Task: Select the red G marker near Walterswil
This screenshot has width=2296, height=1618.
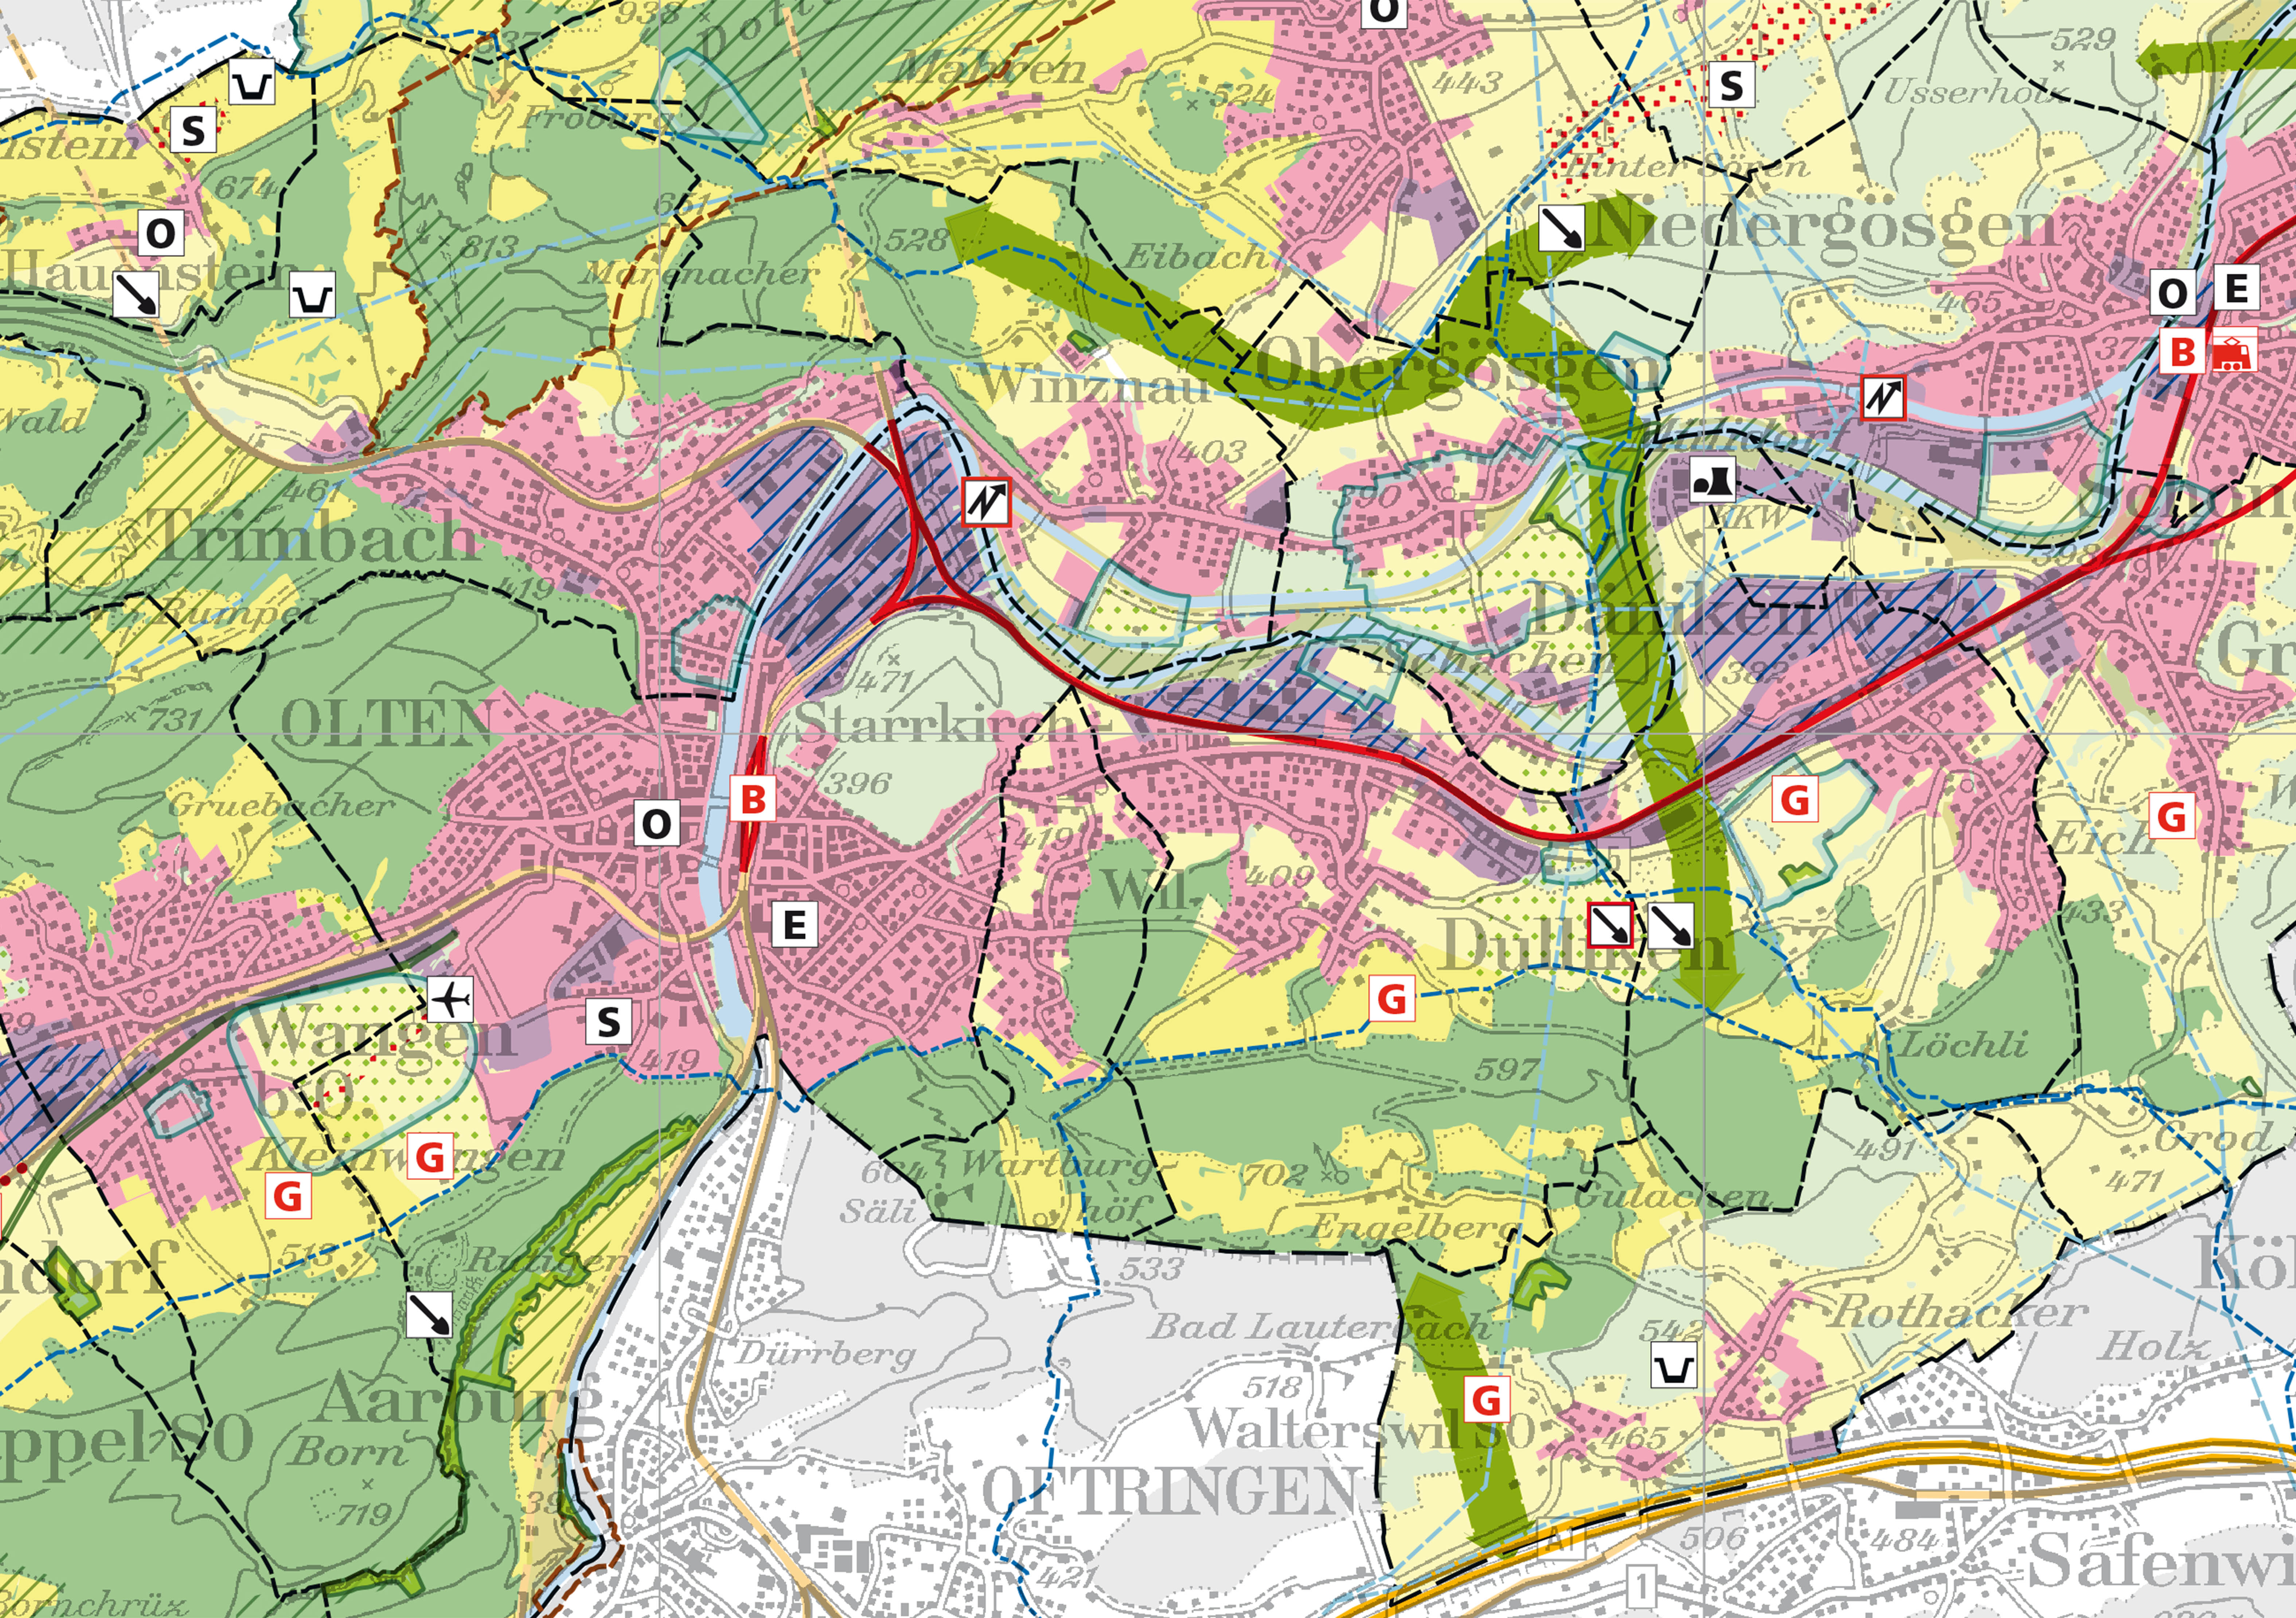Action: coord(1487,1399)
